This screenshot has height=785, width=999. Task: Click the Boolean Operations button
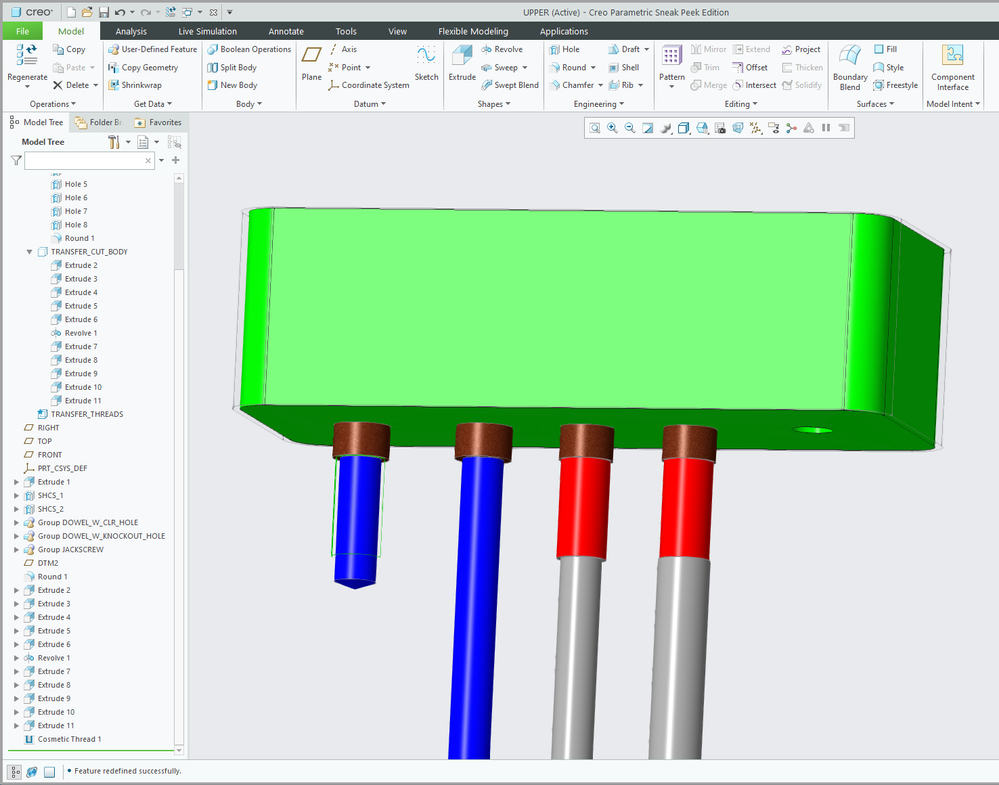[x=249, y=49]
